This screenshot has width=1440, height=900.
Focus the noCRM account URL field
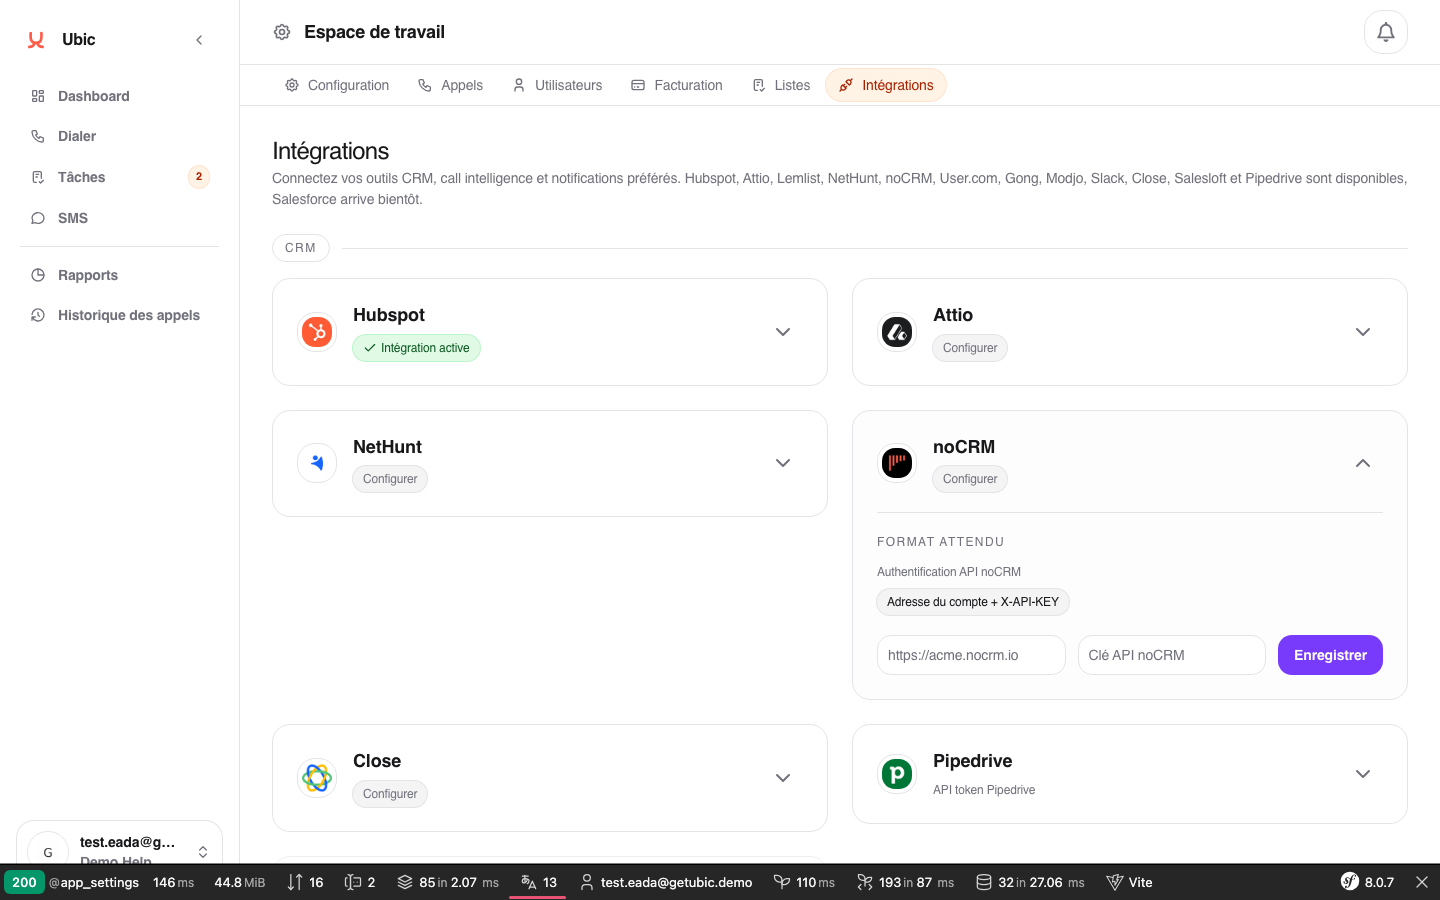point(971,655)
